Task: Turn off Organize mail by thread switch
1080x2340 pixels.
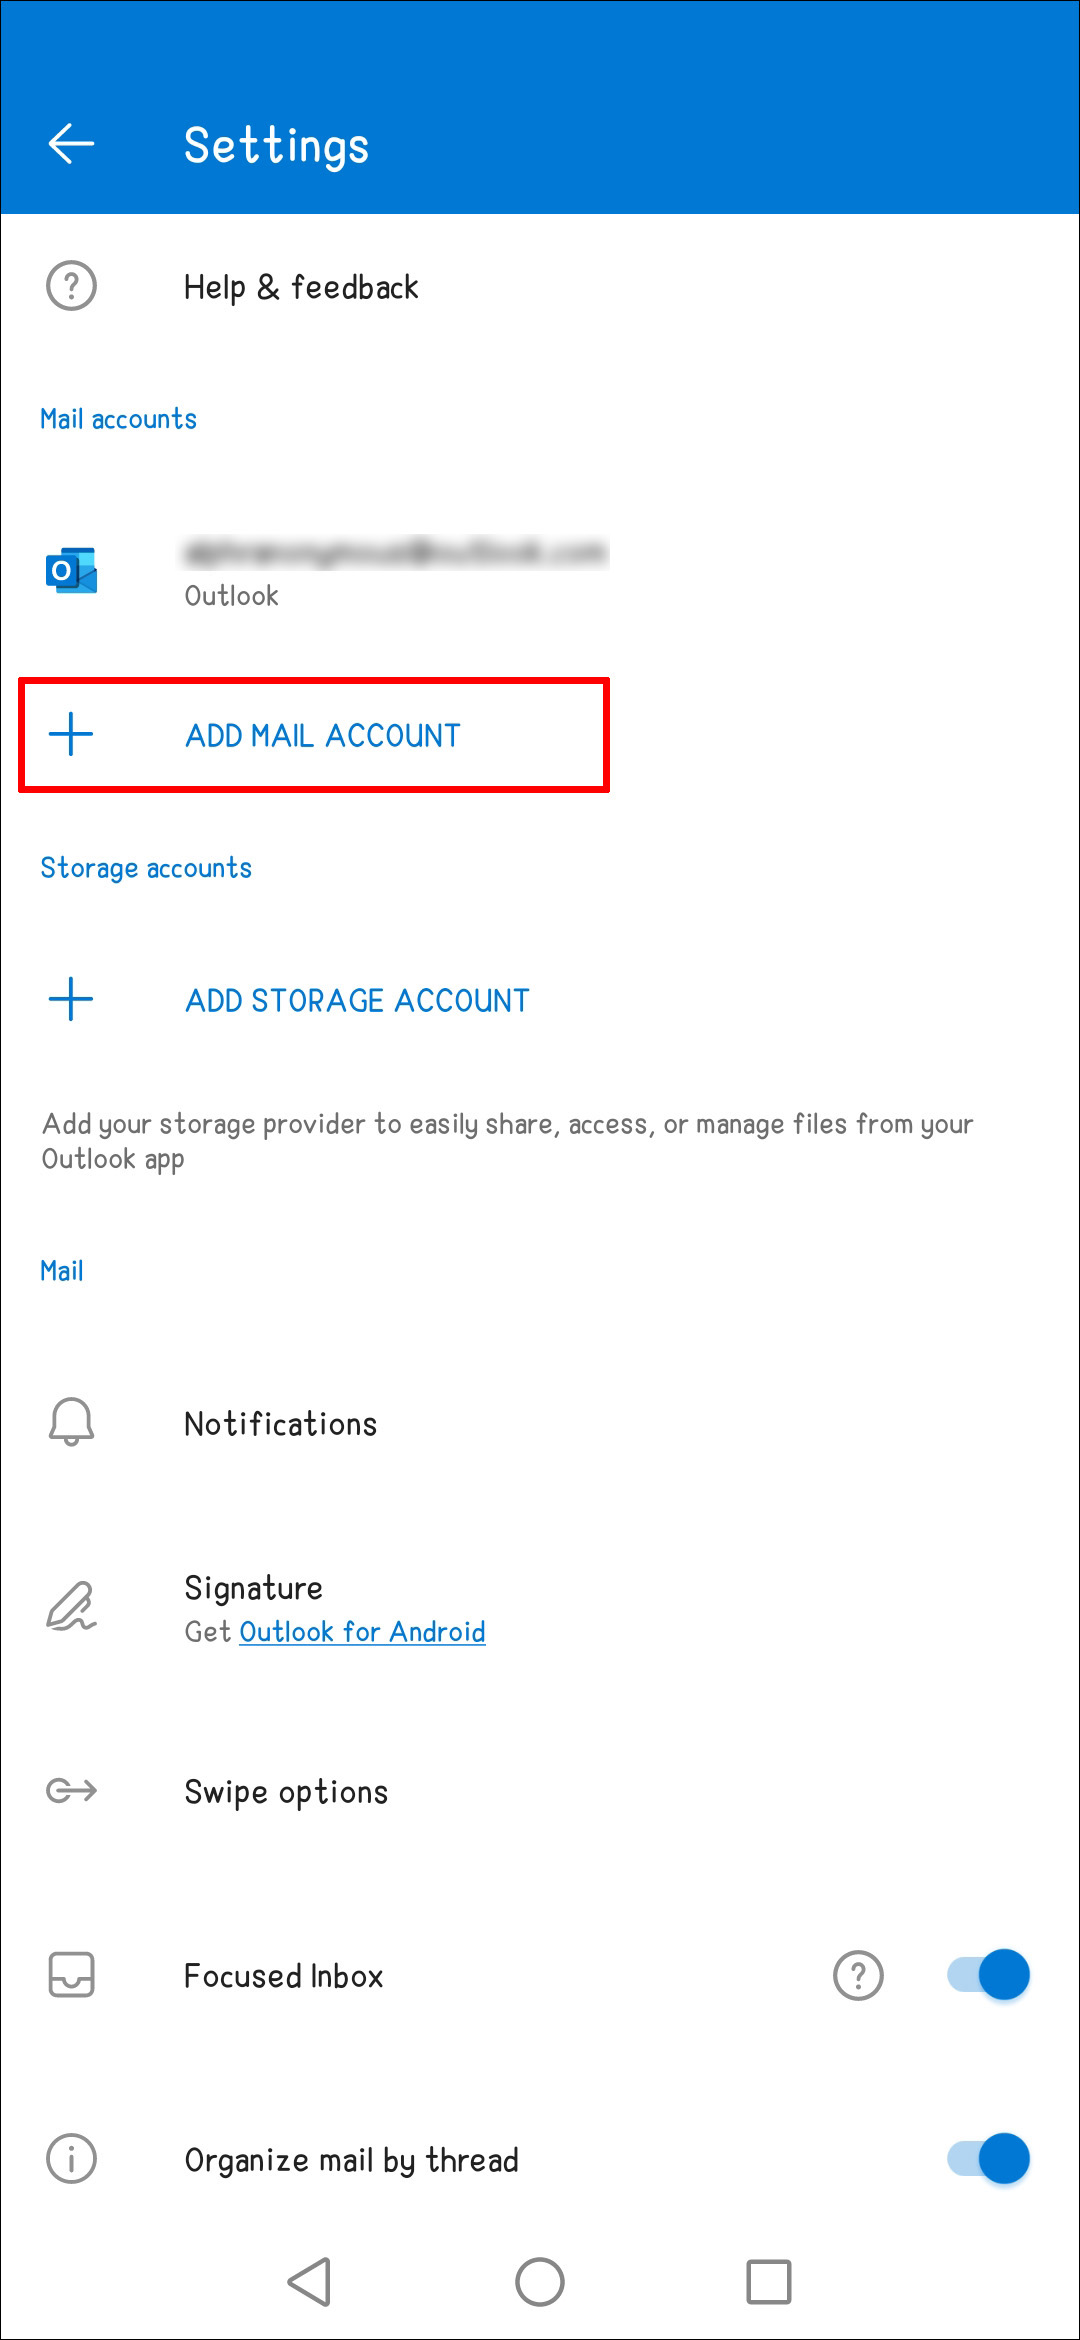Action: pos(989,2159)
